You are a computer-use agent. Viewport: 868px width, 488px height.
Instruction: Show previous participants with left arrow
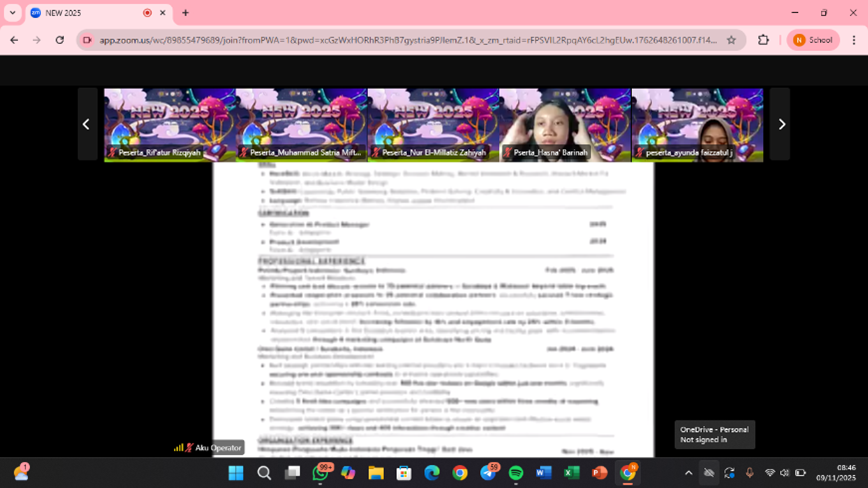pos(86,125)
